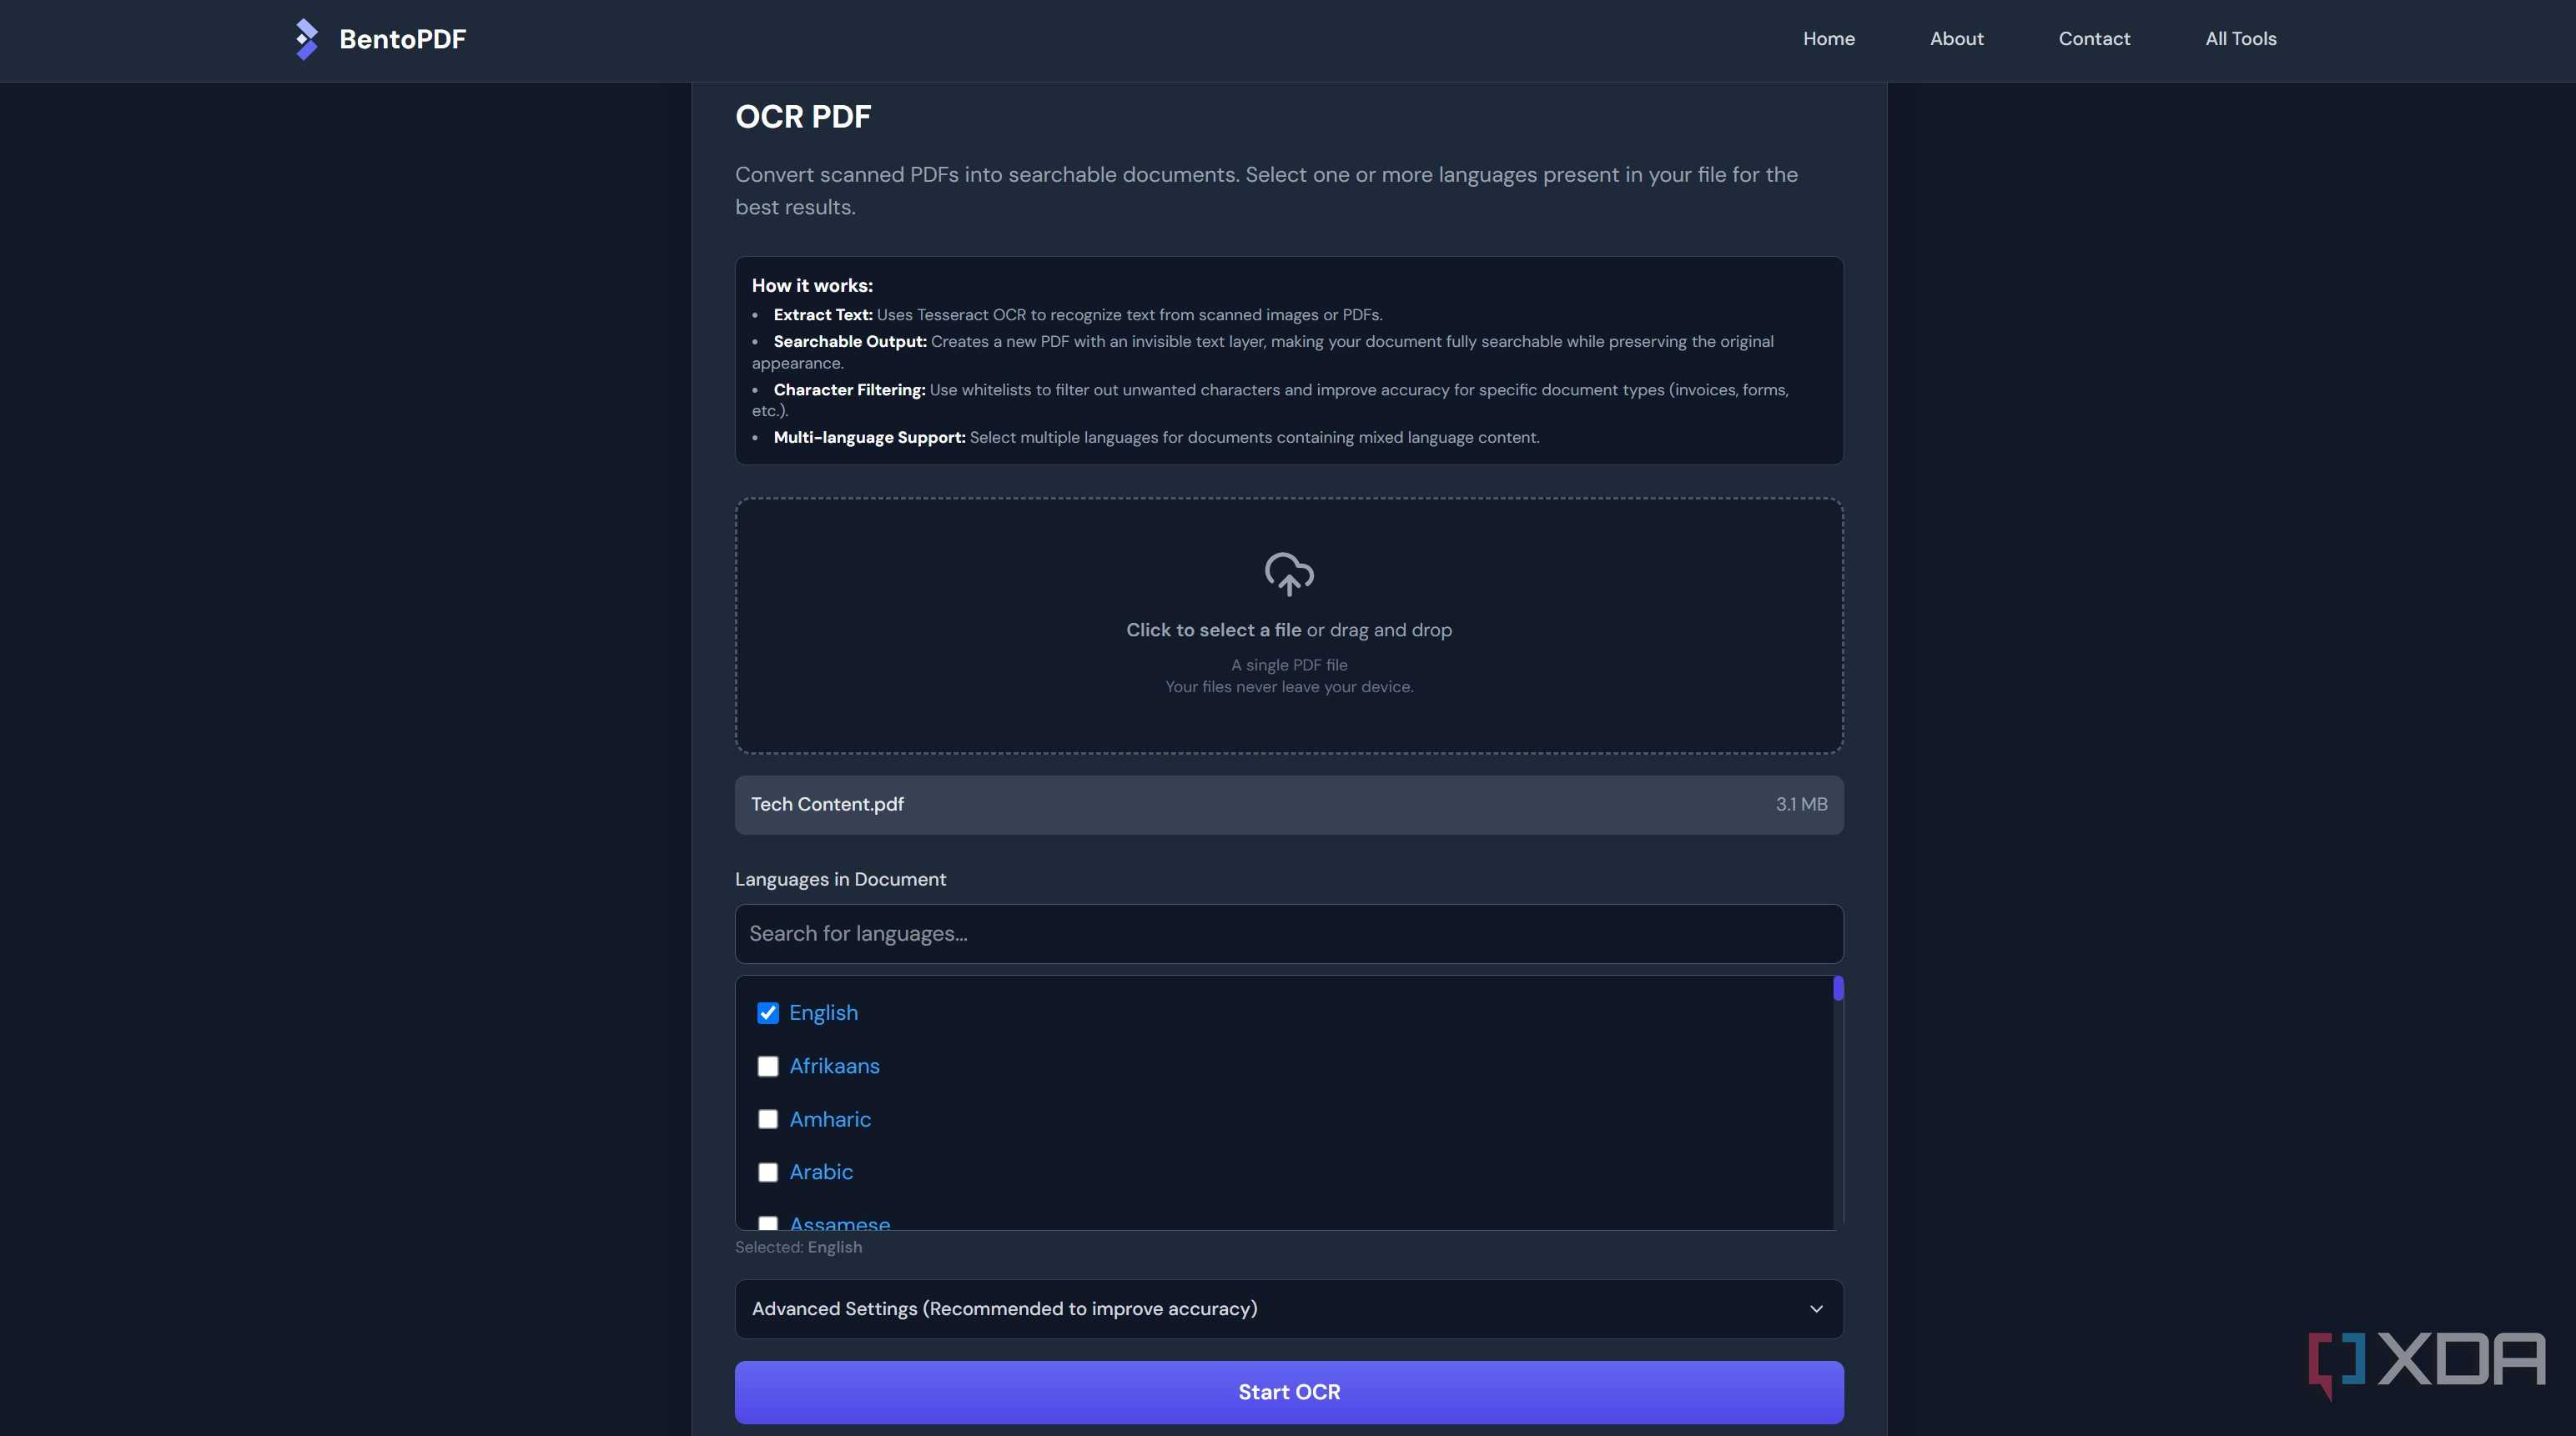Click the cloud upload icon
Image resolution: width=2576 pixels, height=1436 pixels.
tap(1289, 574)
